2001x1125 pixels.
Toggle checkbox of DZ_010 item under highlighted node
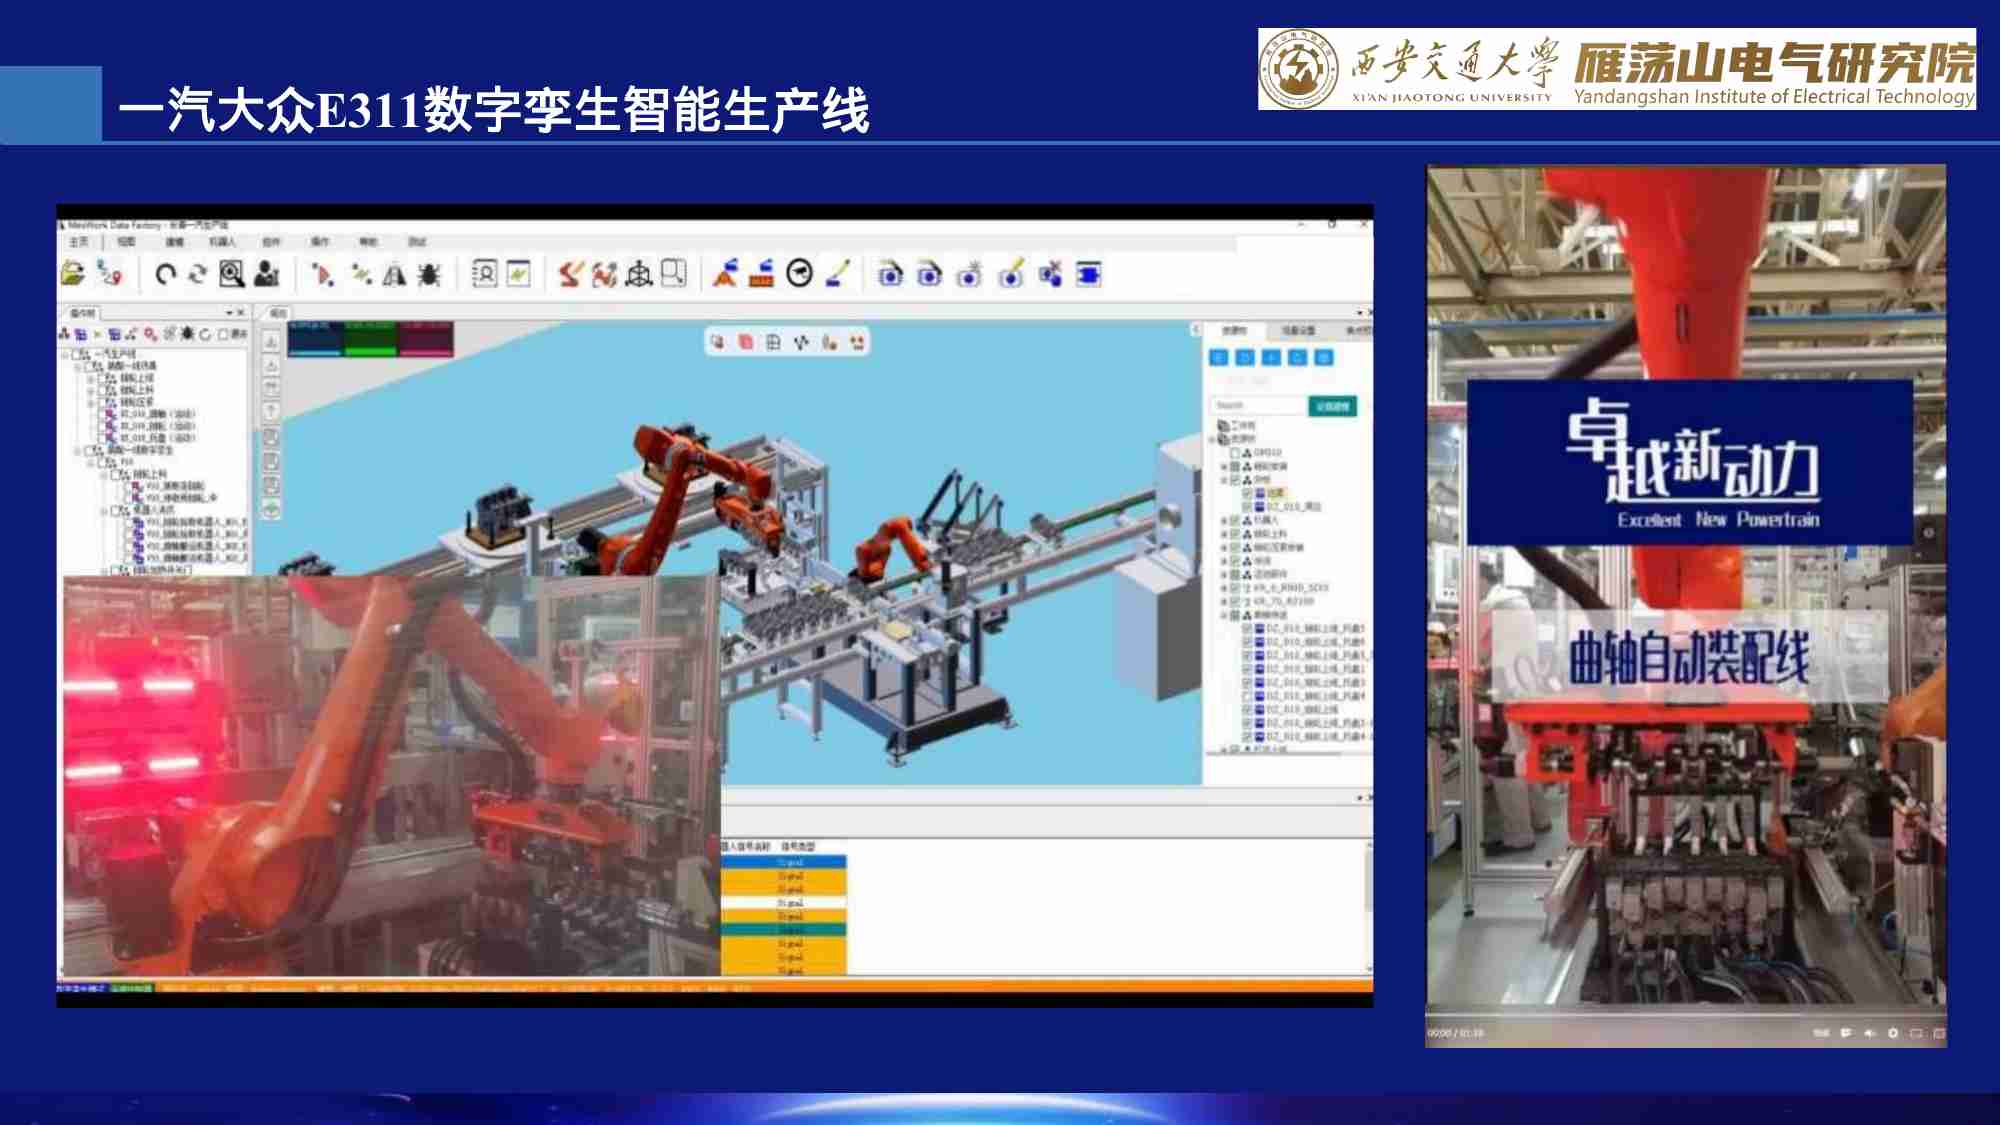pos(1247,507)
